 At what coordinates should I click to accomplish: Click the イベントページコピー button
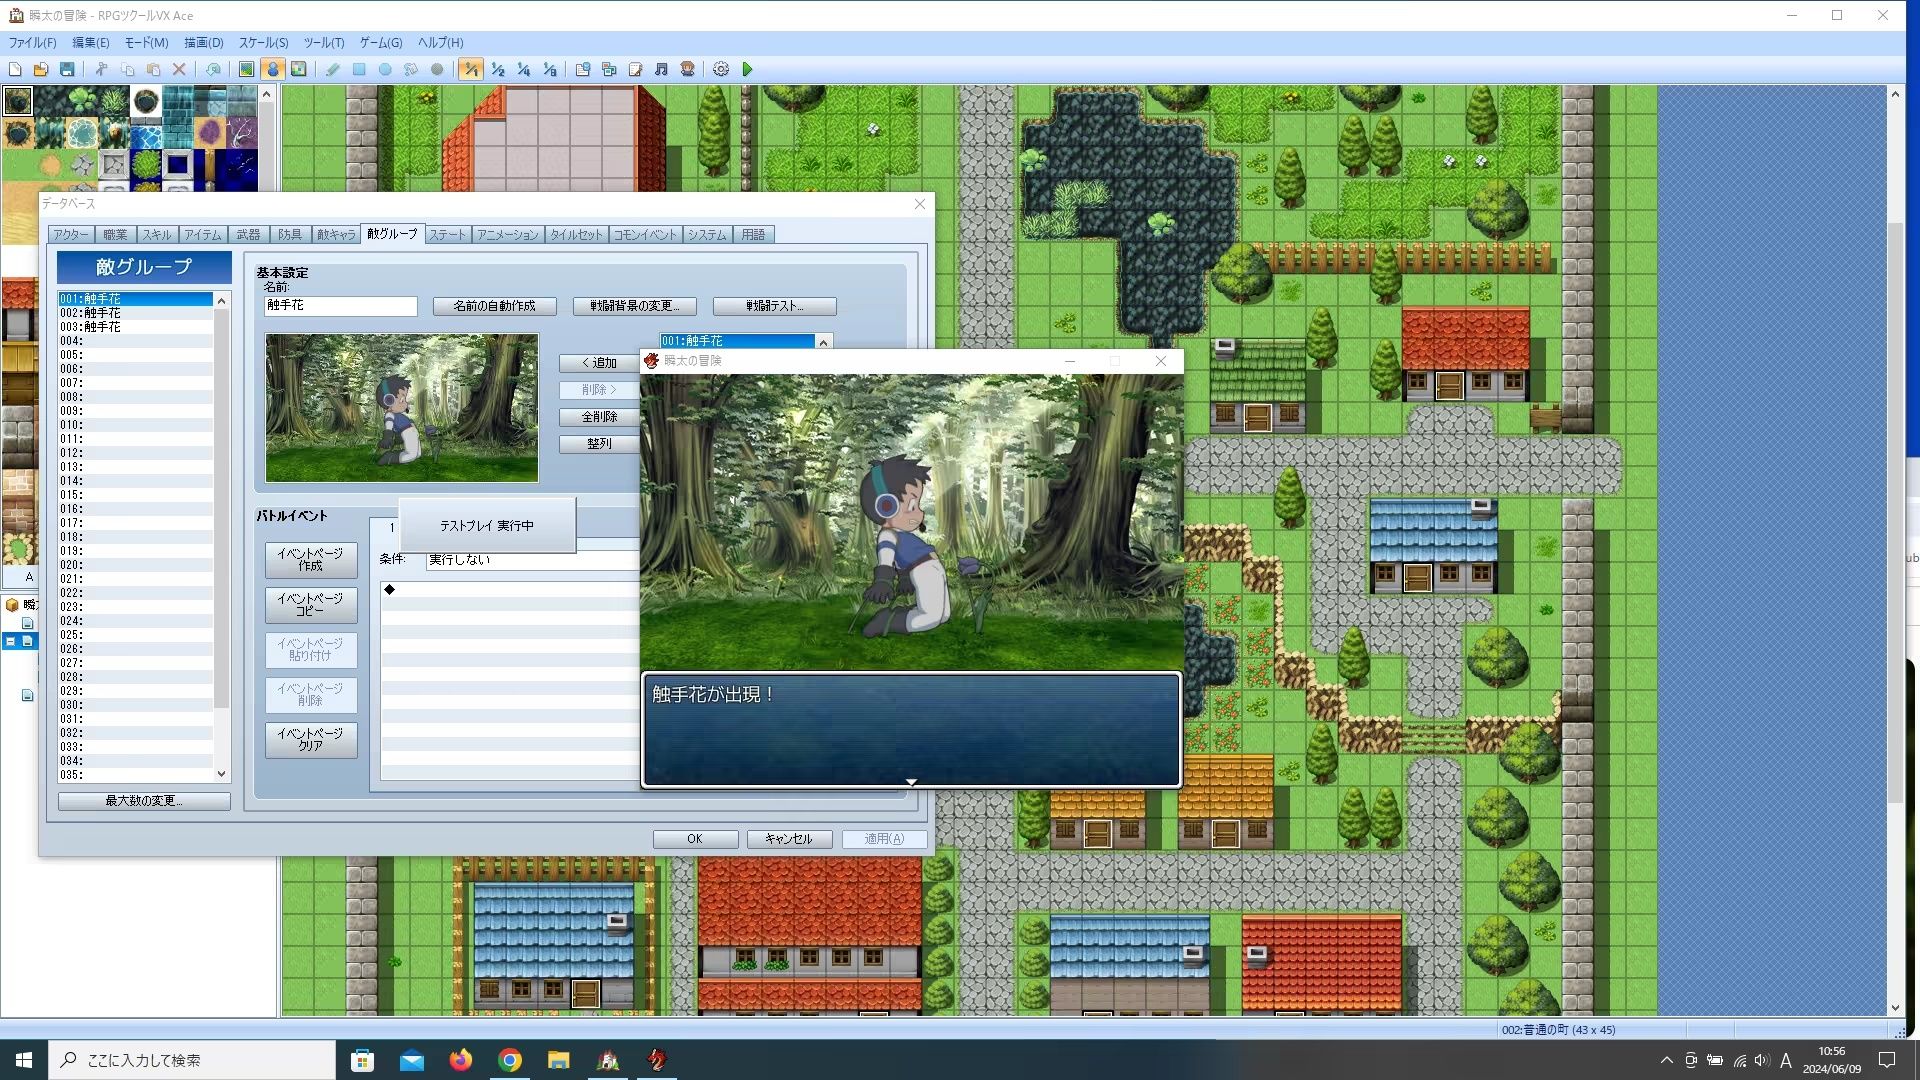pos(311,605)
